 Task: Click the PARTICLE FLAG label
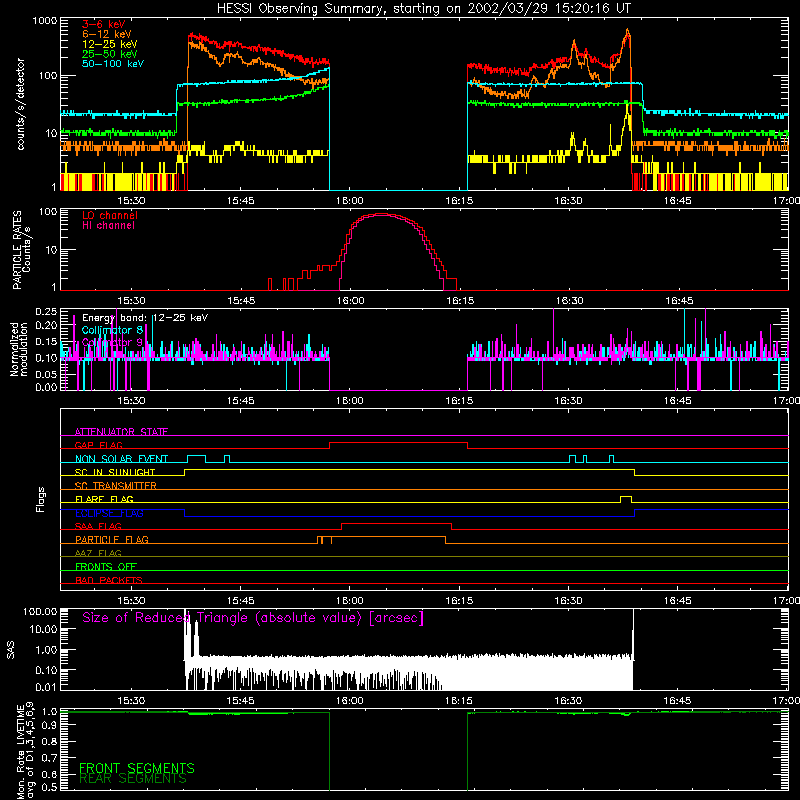pyautogui.click(x=112, y=540)
